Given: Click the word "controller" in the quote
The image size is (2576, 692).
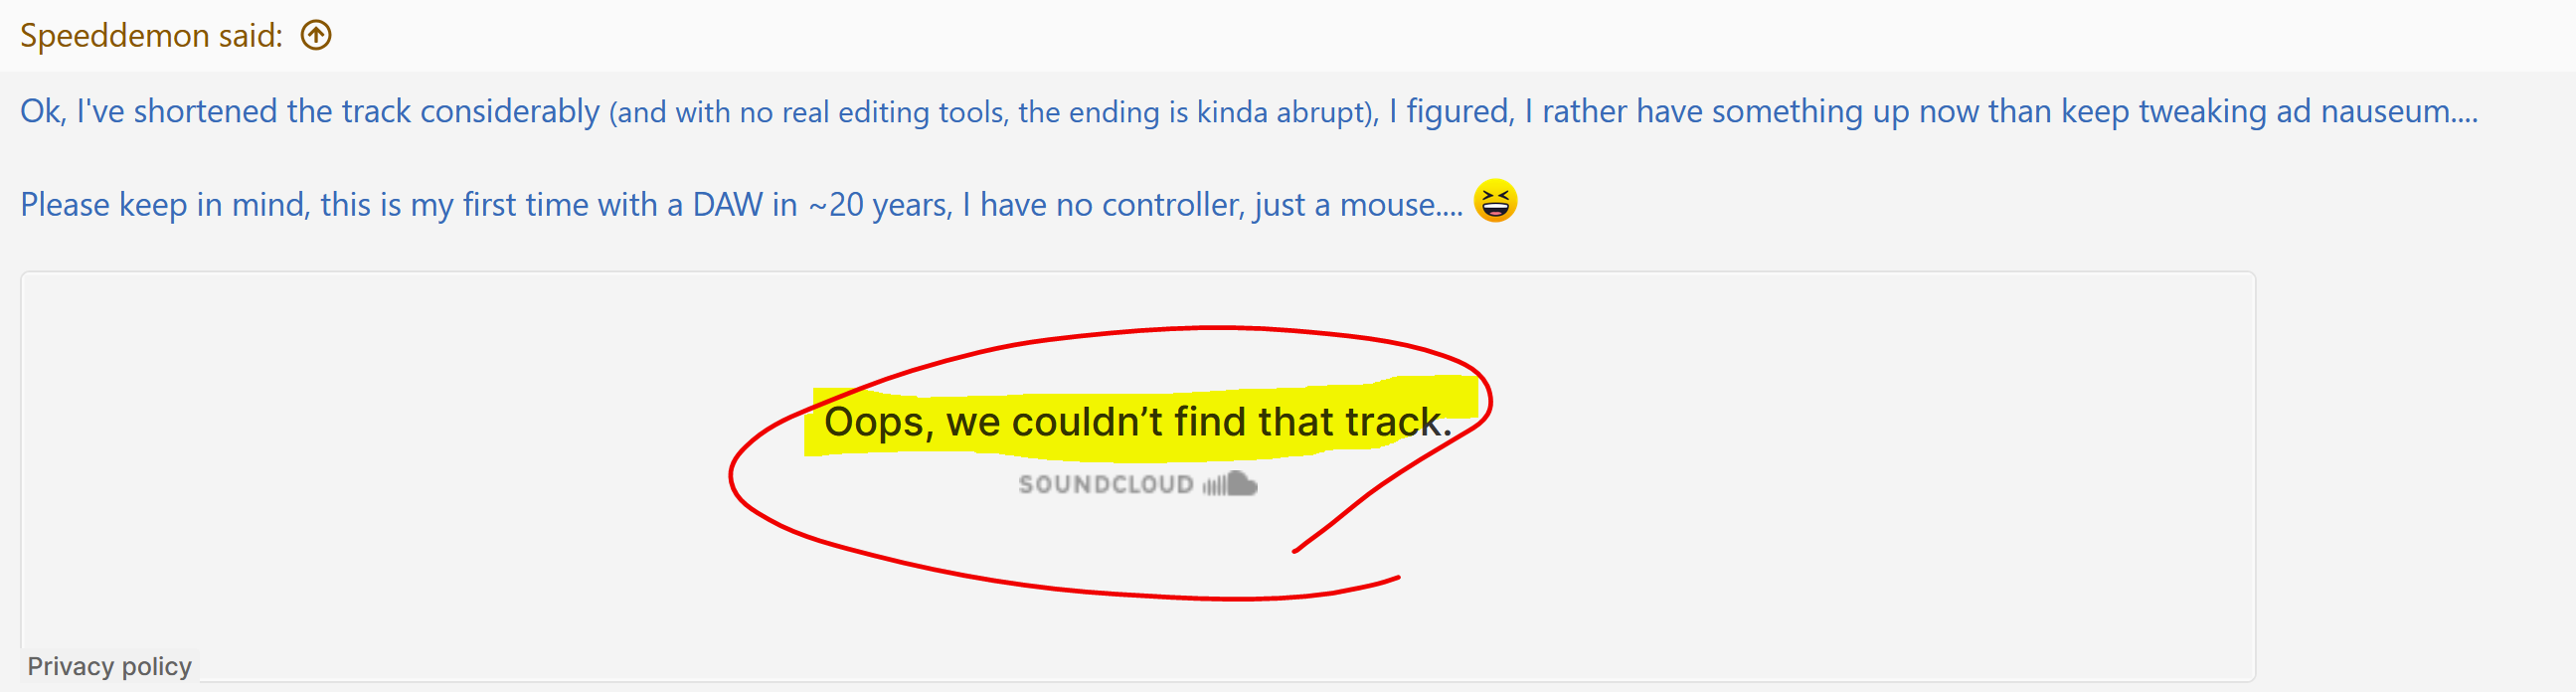Looking at the screenshot, I should (x=1171, y=205).
